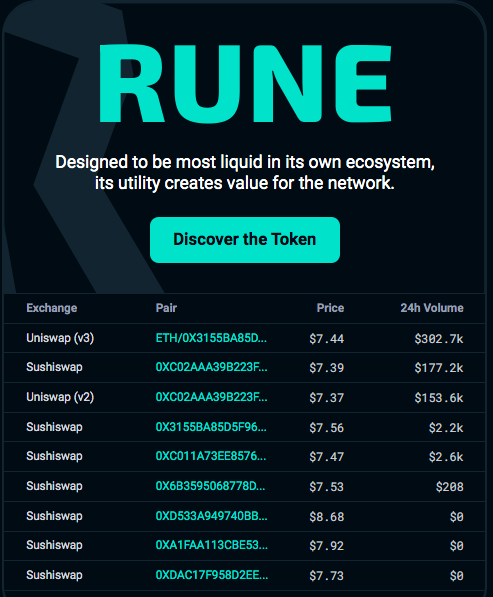
Task: Open the Uniswap (v2) 0XC02AAA39B223F... pair
Action: click(211, 397)
